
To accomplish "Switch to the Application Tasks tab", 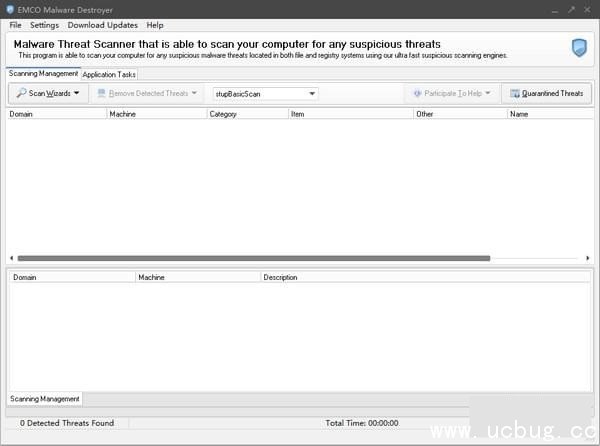I will tap(109, 74).
